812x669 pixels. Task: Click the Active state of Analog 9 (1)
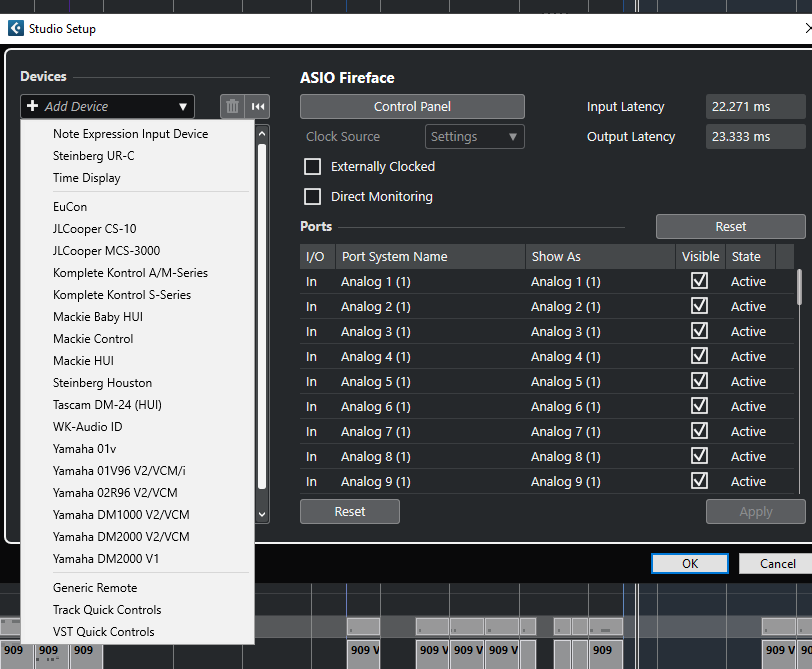tap(748, 482)
